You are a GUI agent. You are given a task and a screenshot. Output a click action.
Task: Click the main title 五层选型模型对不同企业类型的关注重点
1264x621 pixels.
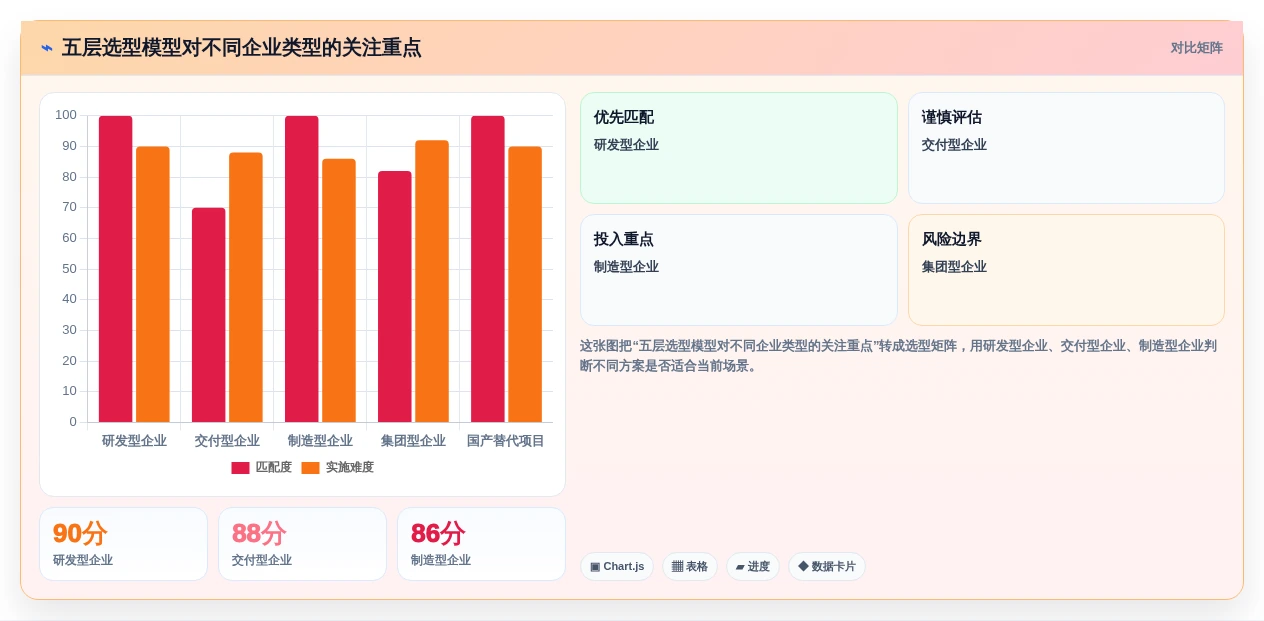point(241,48)
